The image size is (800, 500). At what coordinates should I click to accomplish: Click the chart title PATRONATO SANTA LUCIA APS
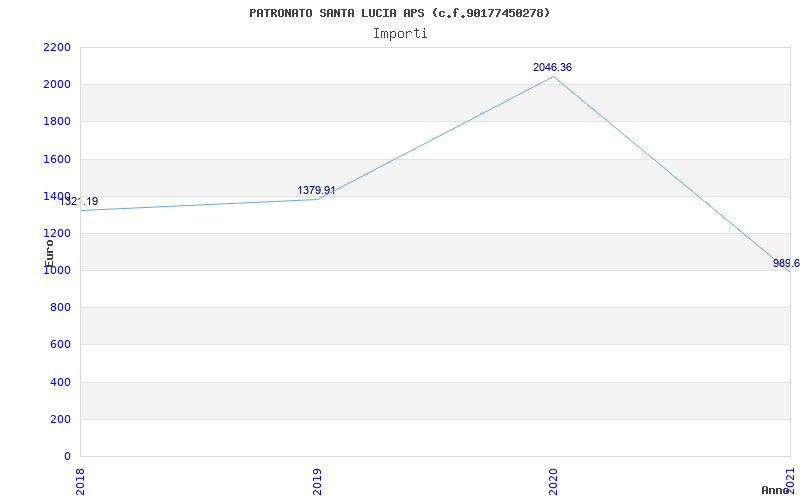(399, 13)
